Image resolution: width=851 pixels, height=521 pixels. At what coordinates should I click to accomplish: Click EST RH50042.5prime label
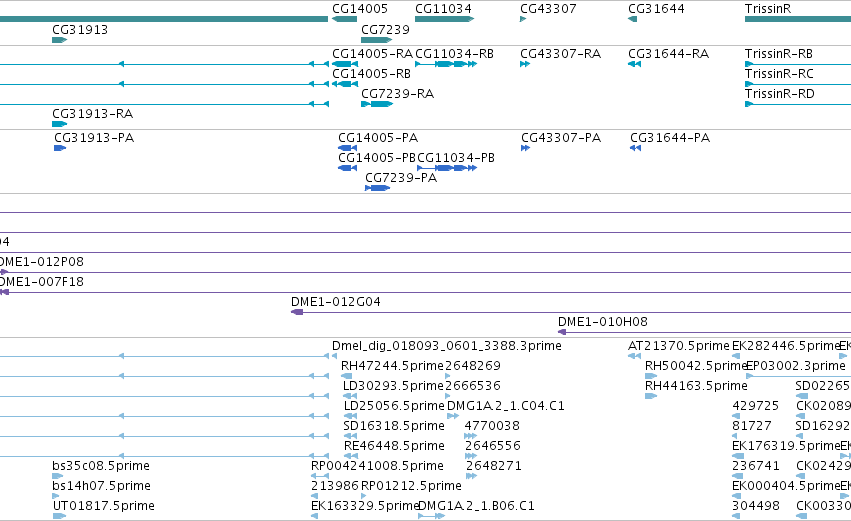click(696, 366)
